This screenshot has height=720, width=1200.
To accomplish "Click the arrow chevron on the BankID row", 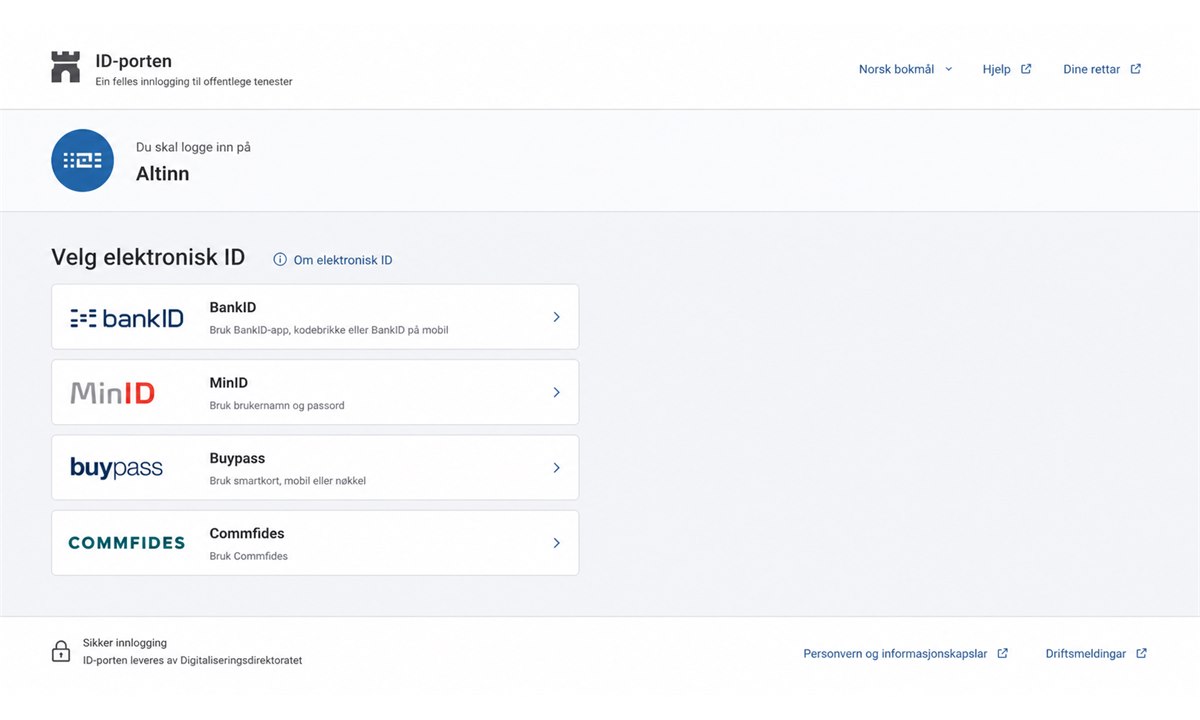I will point(557,317).
